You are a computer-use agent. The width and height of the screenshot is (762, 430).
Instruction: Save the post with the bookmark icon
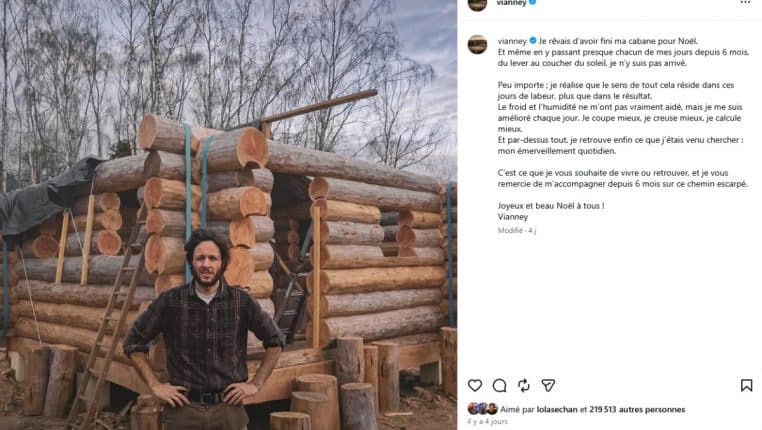click(746, 385)
